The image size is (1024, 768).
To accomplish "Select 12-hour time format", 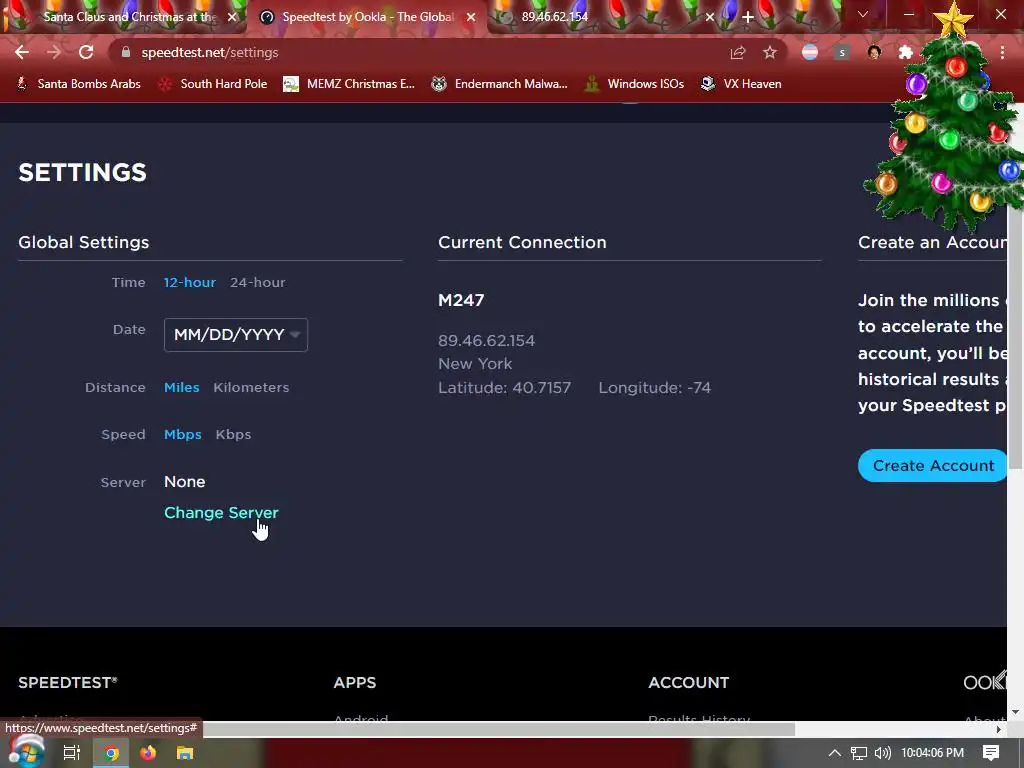I will point(189,282).
